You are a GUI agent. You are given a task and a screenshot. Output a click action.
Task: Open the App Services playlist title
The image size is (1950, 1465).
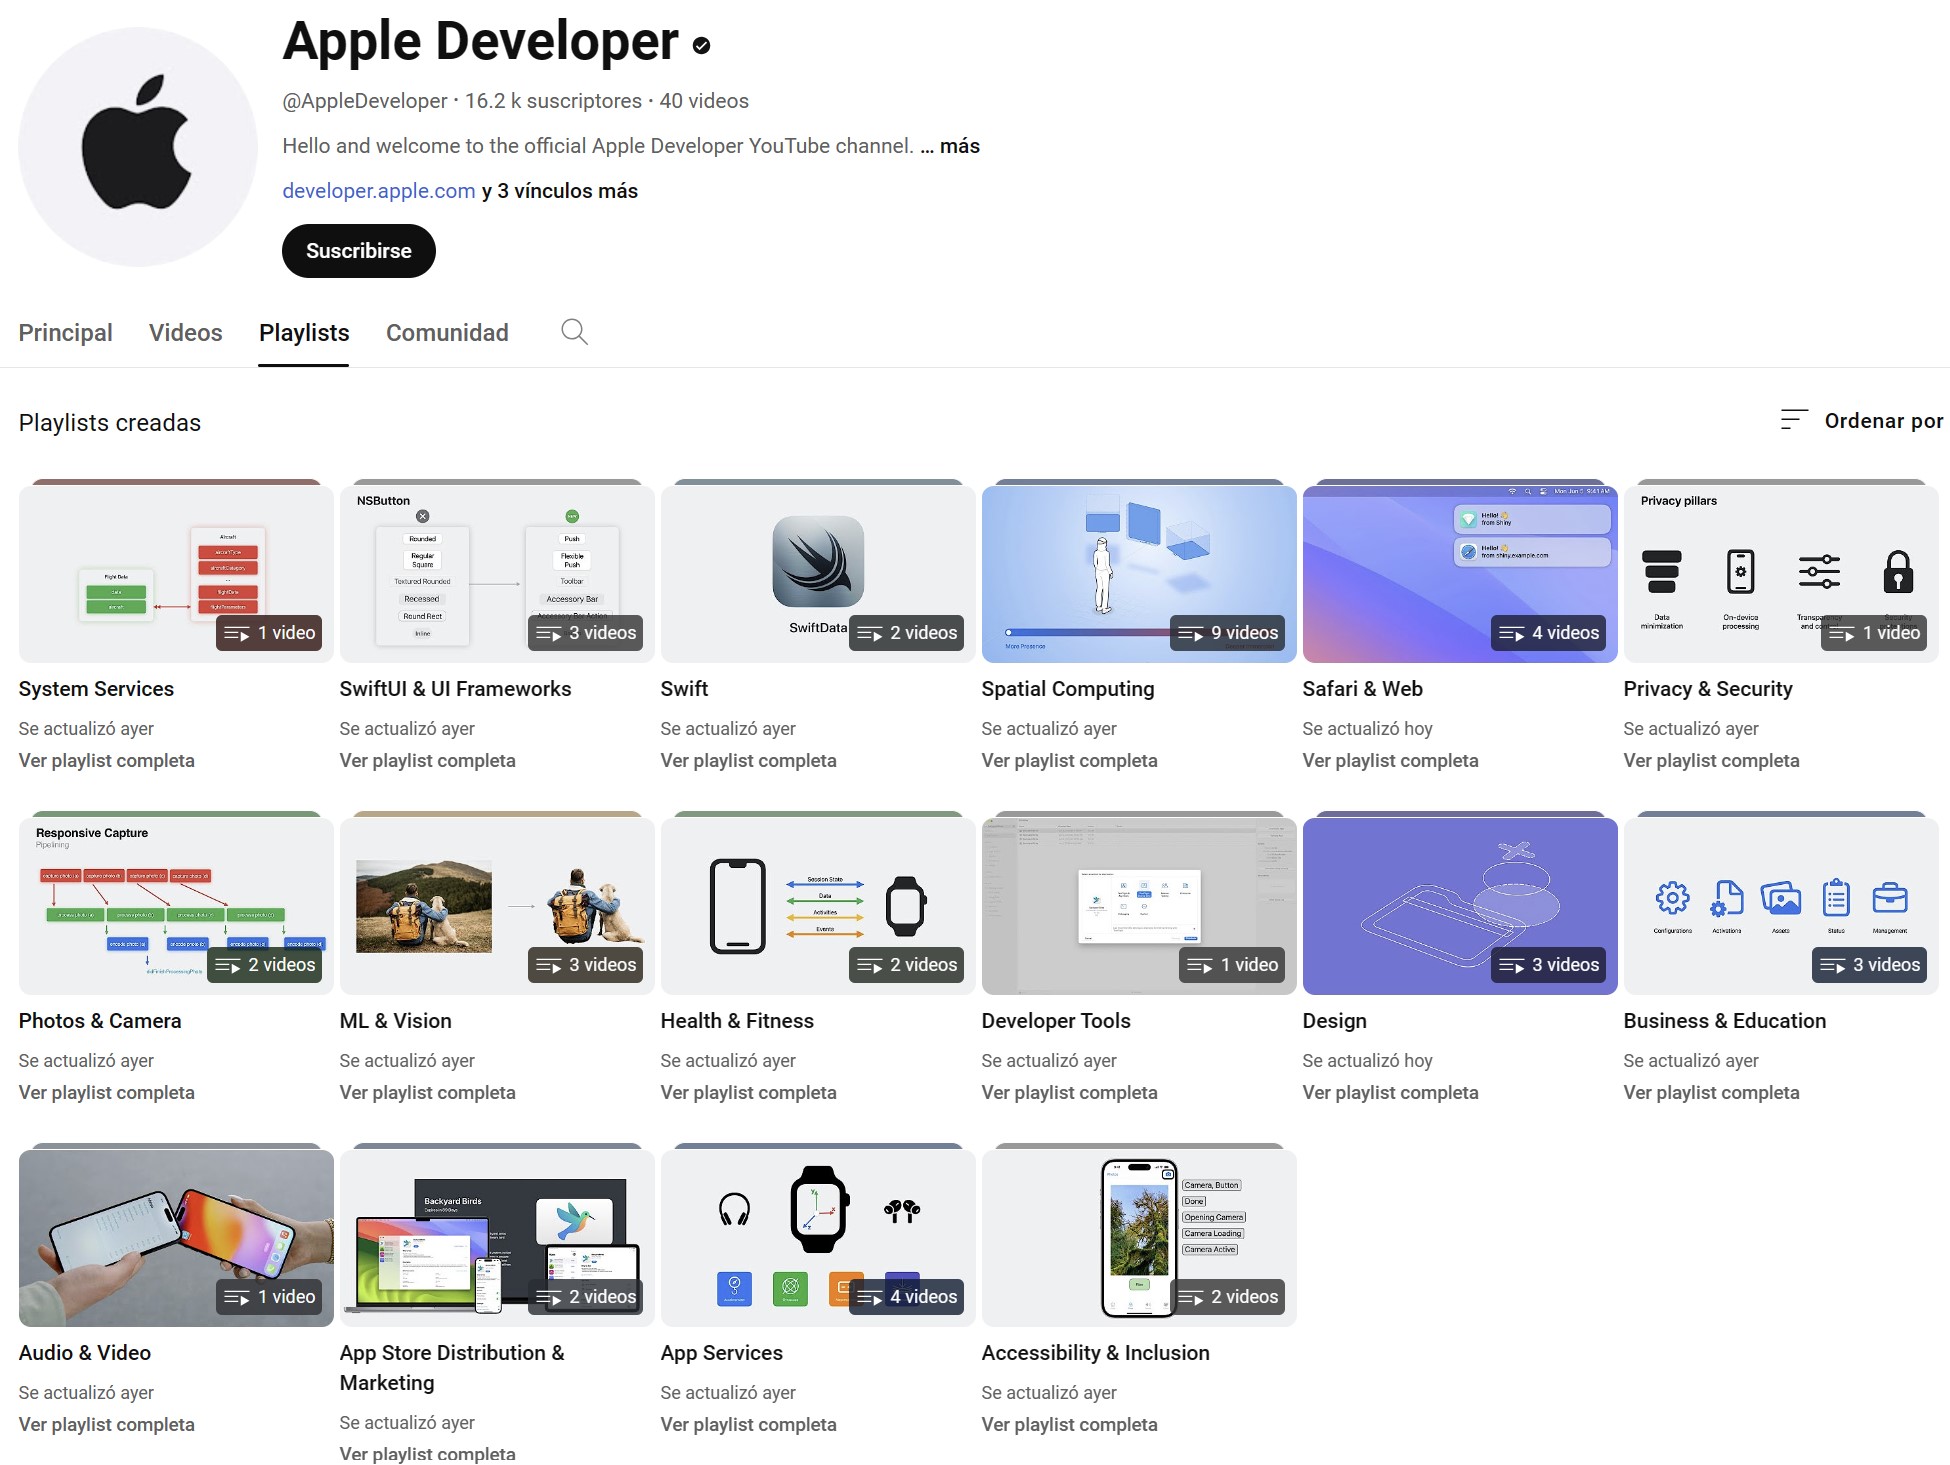coord(721,1353)
